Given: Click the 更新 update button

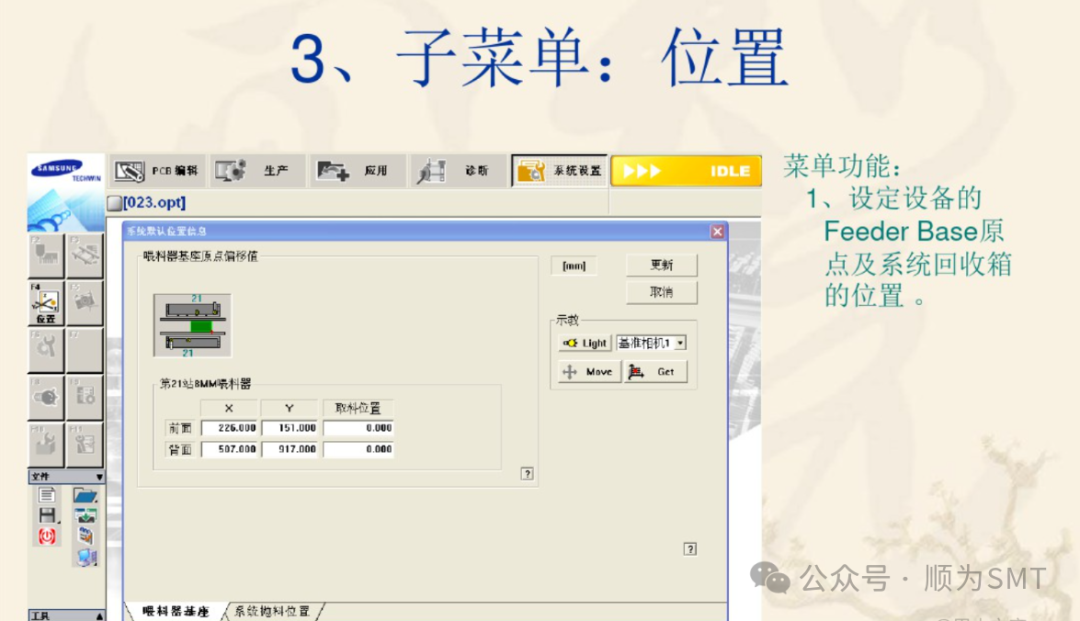Looking at the screenshot, I should pyautogui.click(x=661, y=265).
